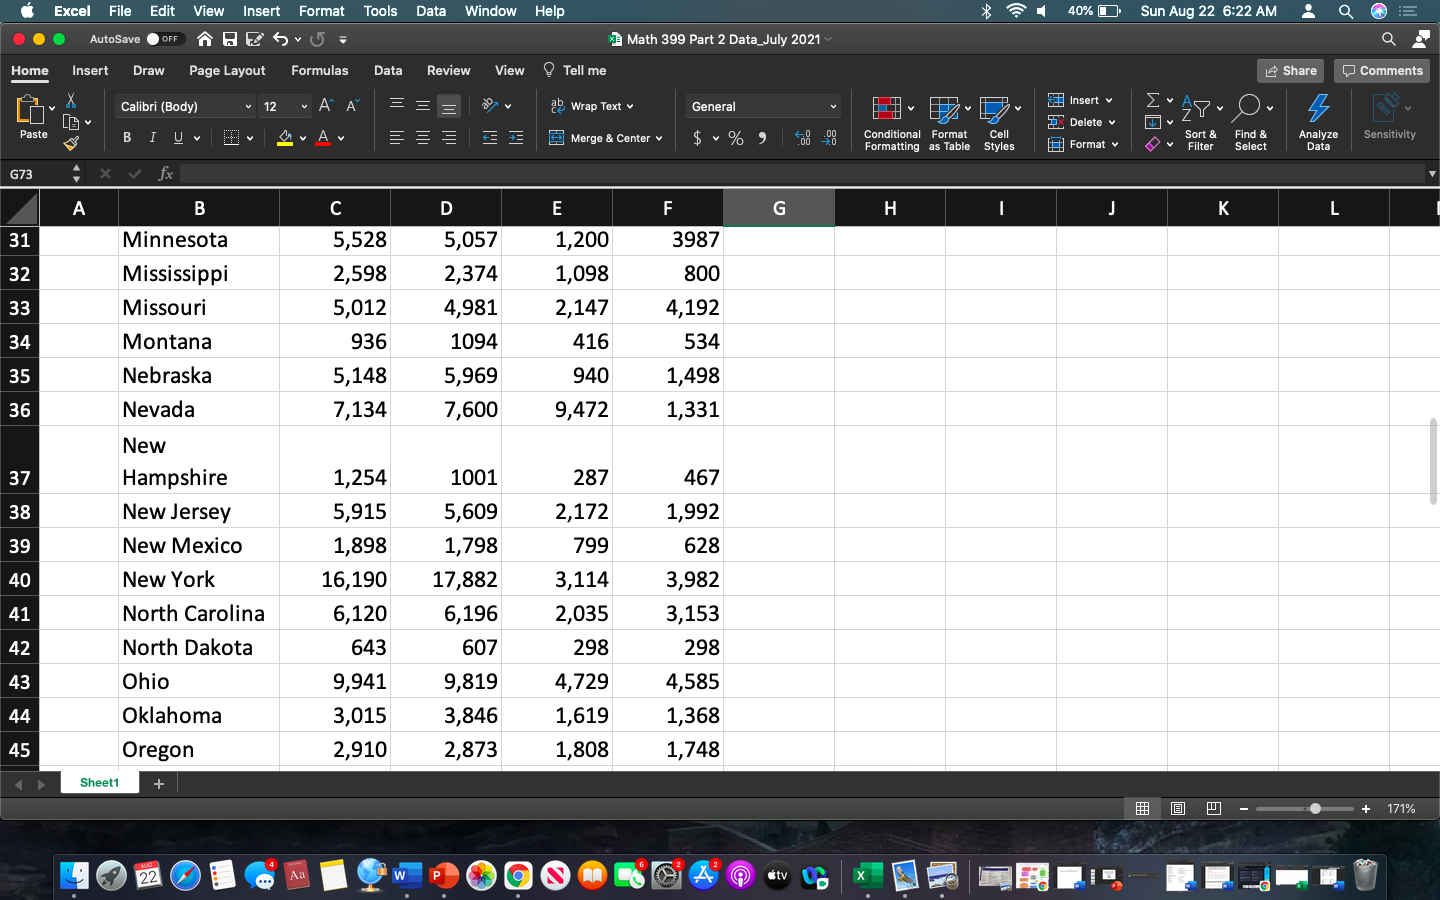Image resolution: width=1440 pixels, height=900 pixels.
Task: Switch to the Formulas ribbon tab
Action: click(x=319, y=70)
